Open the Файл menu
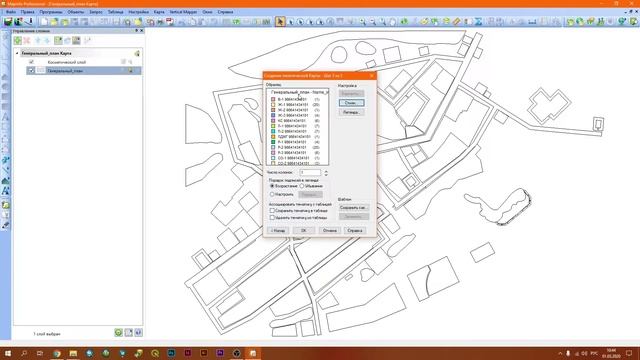This screenshot has width=640, height=360. pos(11,12)
